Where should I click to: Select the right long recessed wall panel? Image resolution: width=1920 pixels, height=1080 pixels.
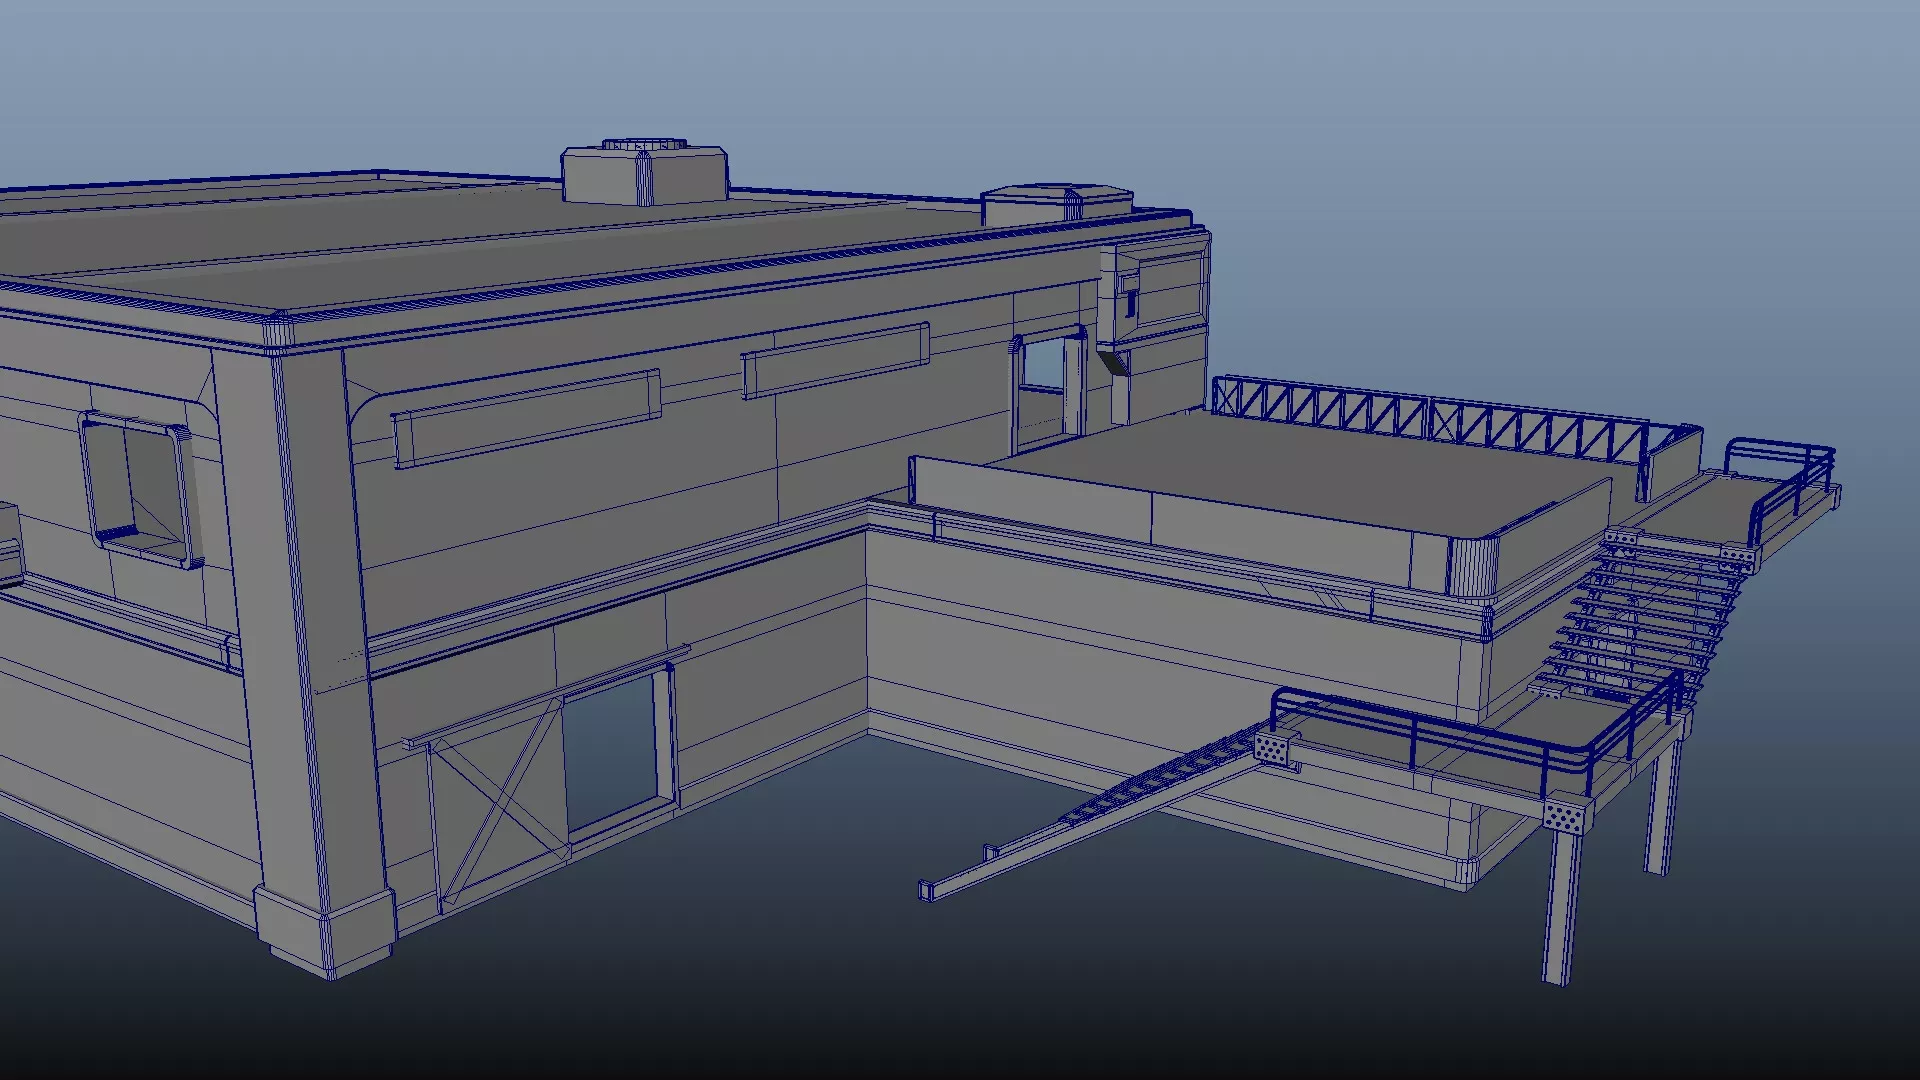835,360
